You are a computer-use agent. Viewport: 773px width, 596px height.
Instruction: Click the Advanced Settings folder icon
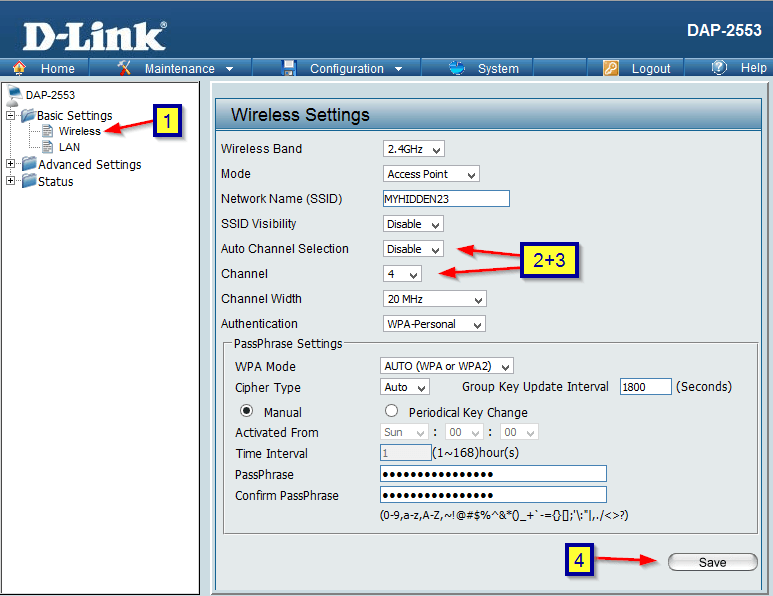coord(29,164)
